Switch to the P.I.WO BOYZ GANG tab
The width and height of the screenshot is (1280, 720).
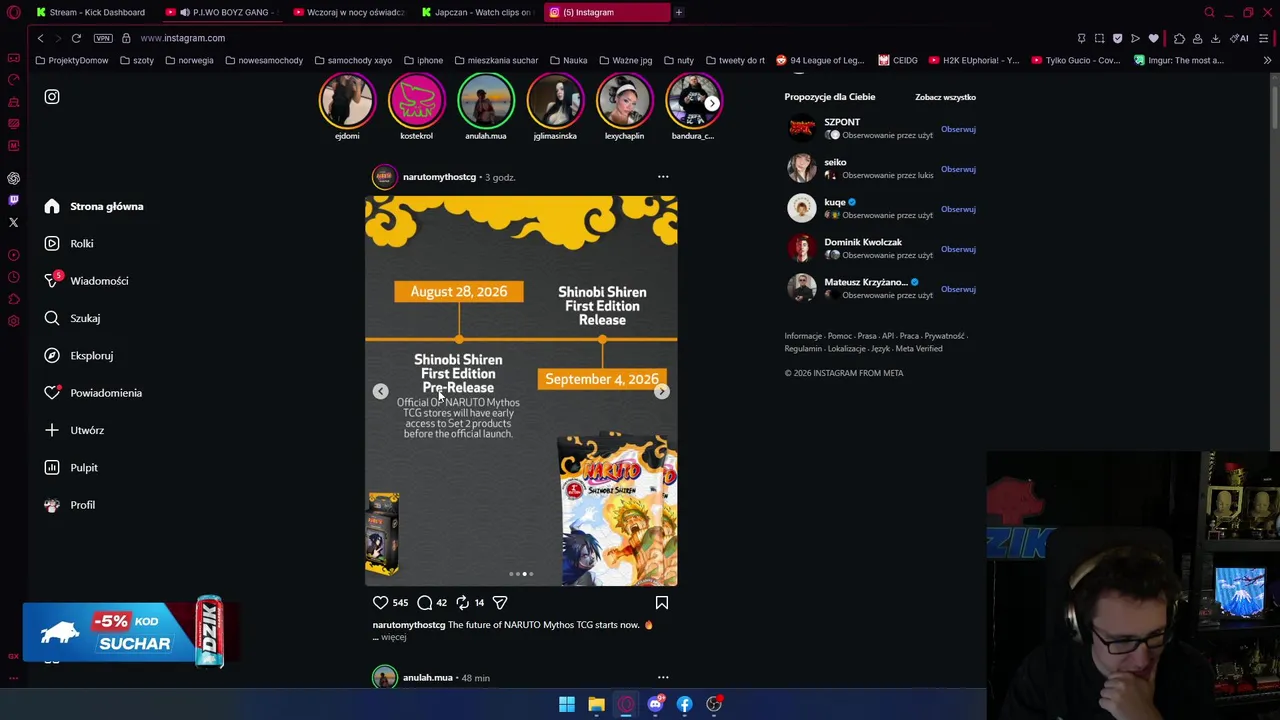[222, 12]
